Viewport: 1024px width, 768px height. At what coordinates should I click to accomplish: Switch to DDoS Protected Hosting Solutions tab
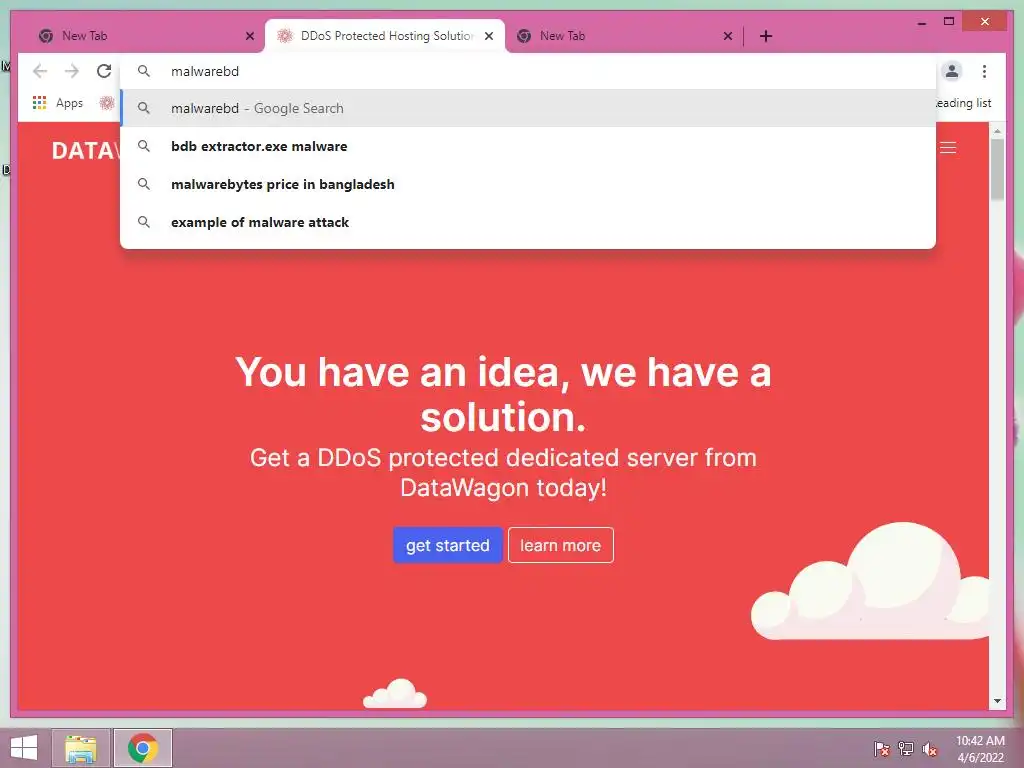(x=385, y=36)
